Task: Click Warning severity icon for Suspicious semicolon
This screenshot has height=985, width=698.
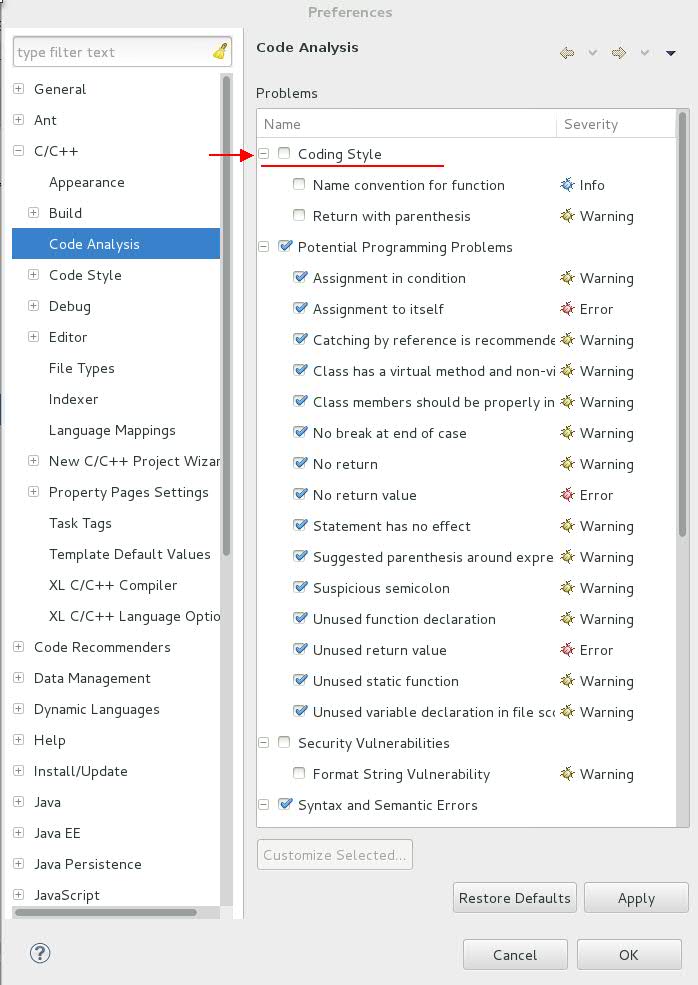Action: (568, 588)
